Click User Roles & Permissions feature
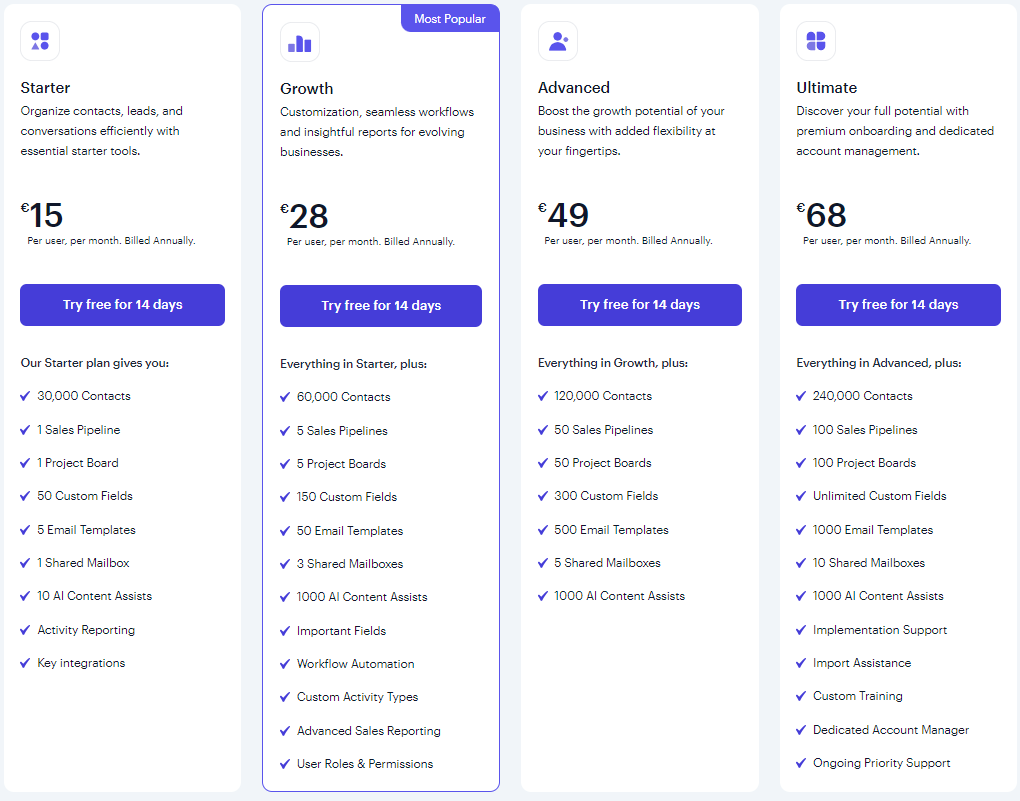 point(365,764)
